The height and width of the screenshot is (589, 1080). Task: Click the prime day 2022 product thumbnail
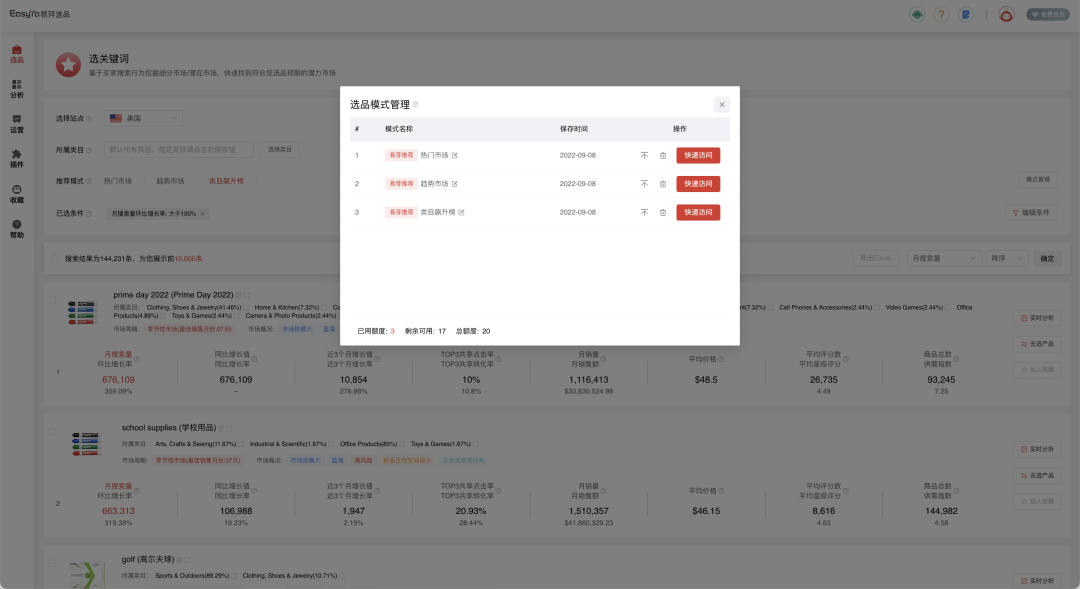[83, 312]
